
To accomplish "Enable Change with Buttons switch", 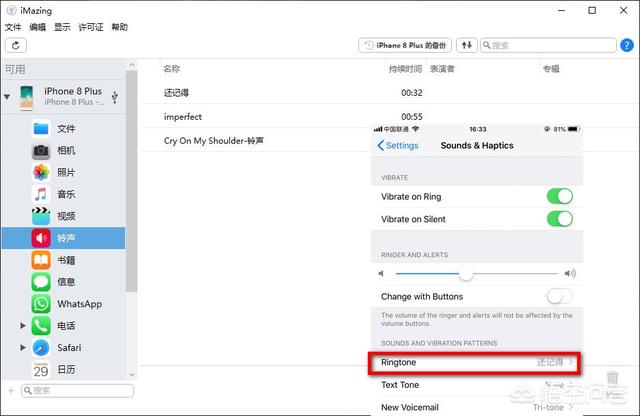I will (x=559, y=296).
